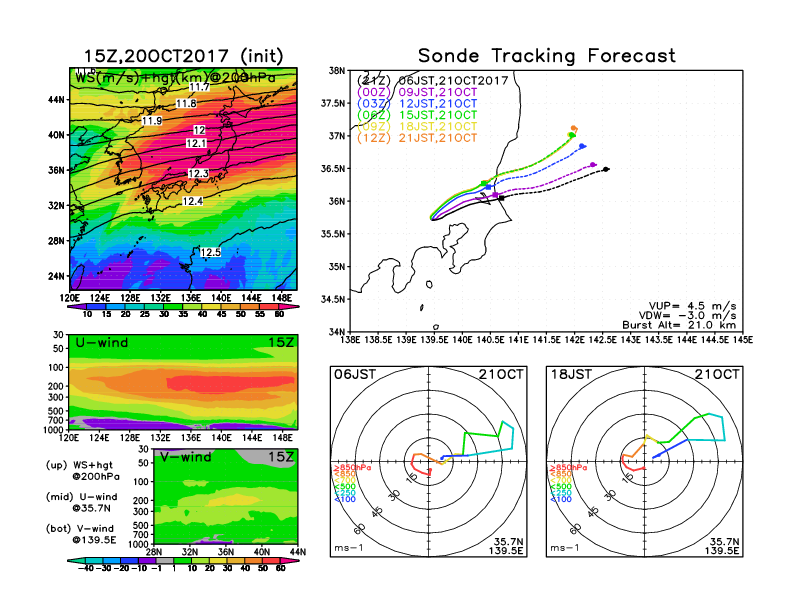Click contour label '12.3' on 200hPa map

[199, 174]
